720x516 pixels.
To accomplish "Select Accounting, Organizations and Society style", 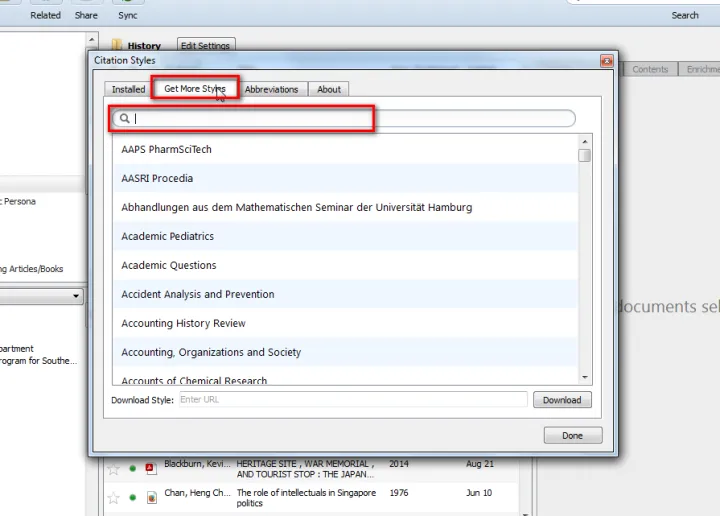I will (345, 352).
